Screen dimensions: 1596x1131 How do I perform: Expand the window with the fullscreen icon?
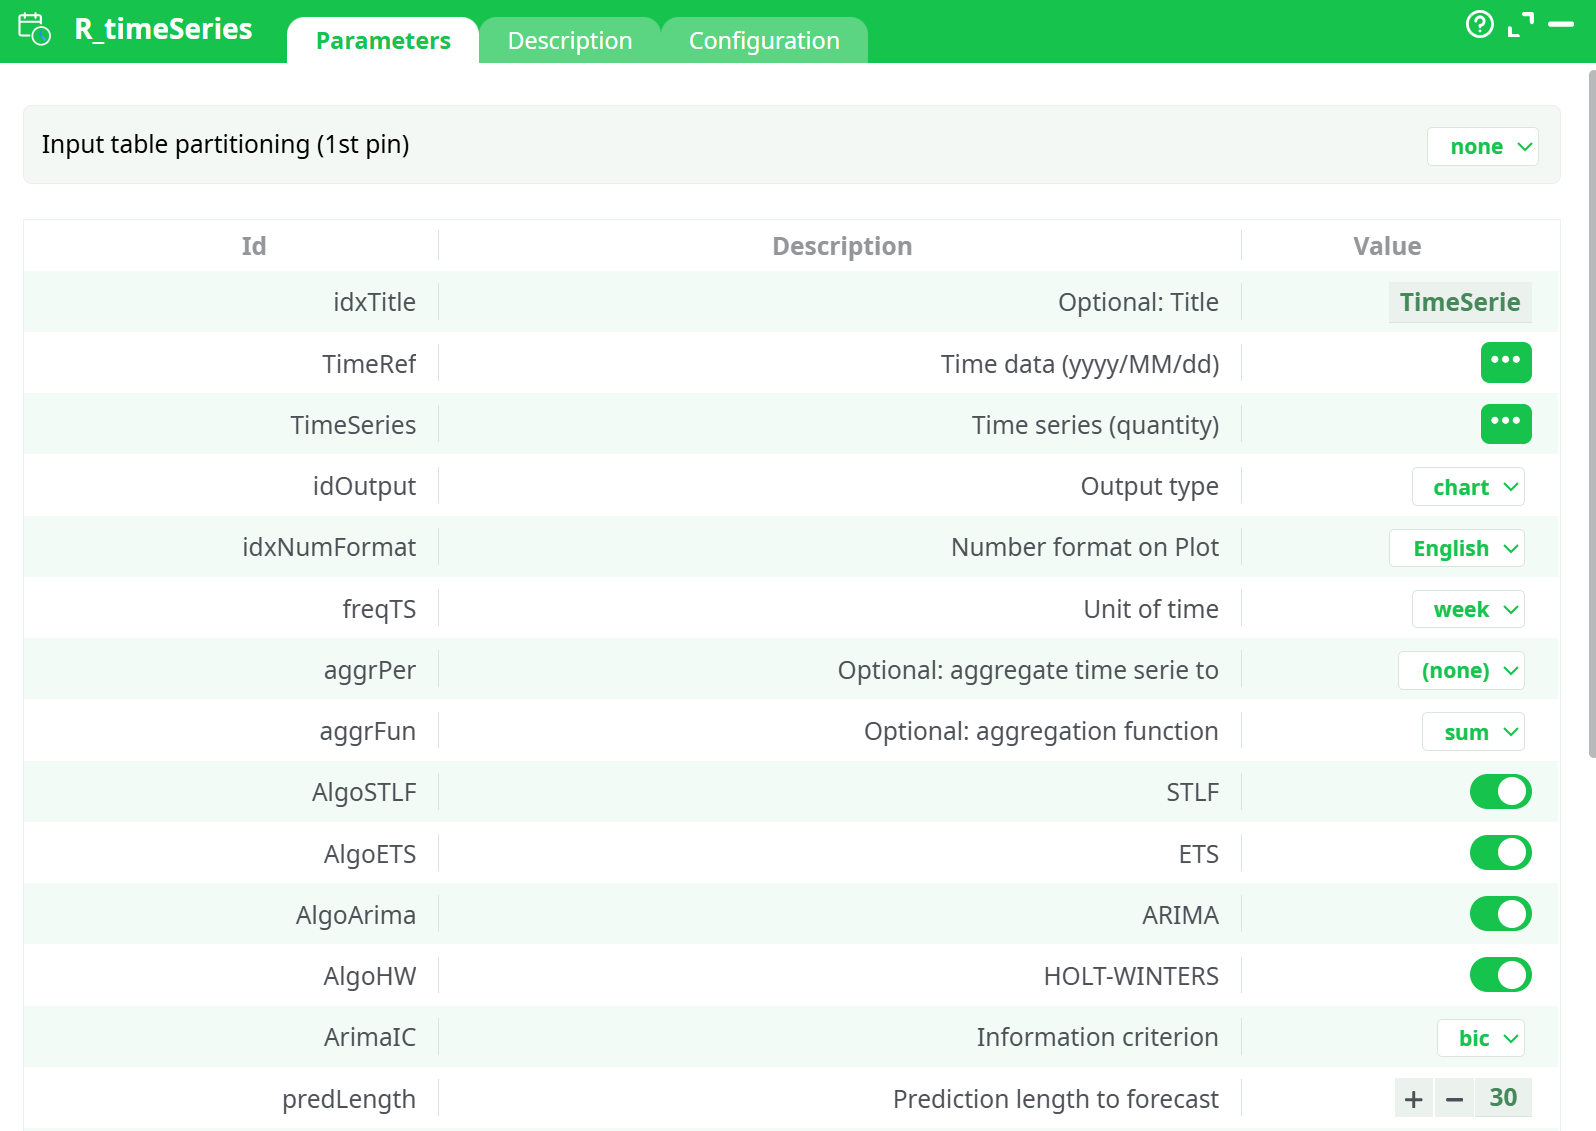(x=1520, y=25)
